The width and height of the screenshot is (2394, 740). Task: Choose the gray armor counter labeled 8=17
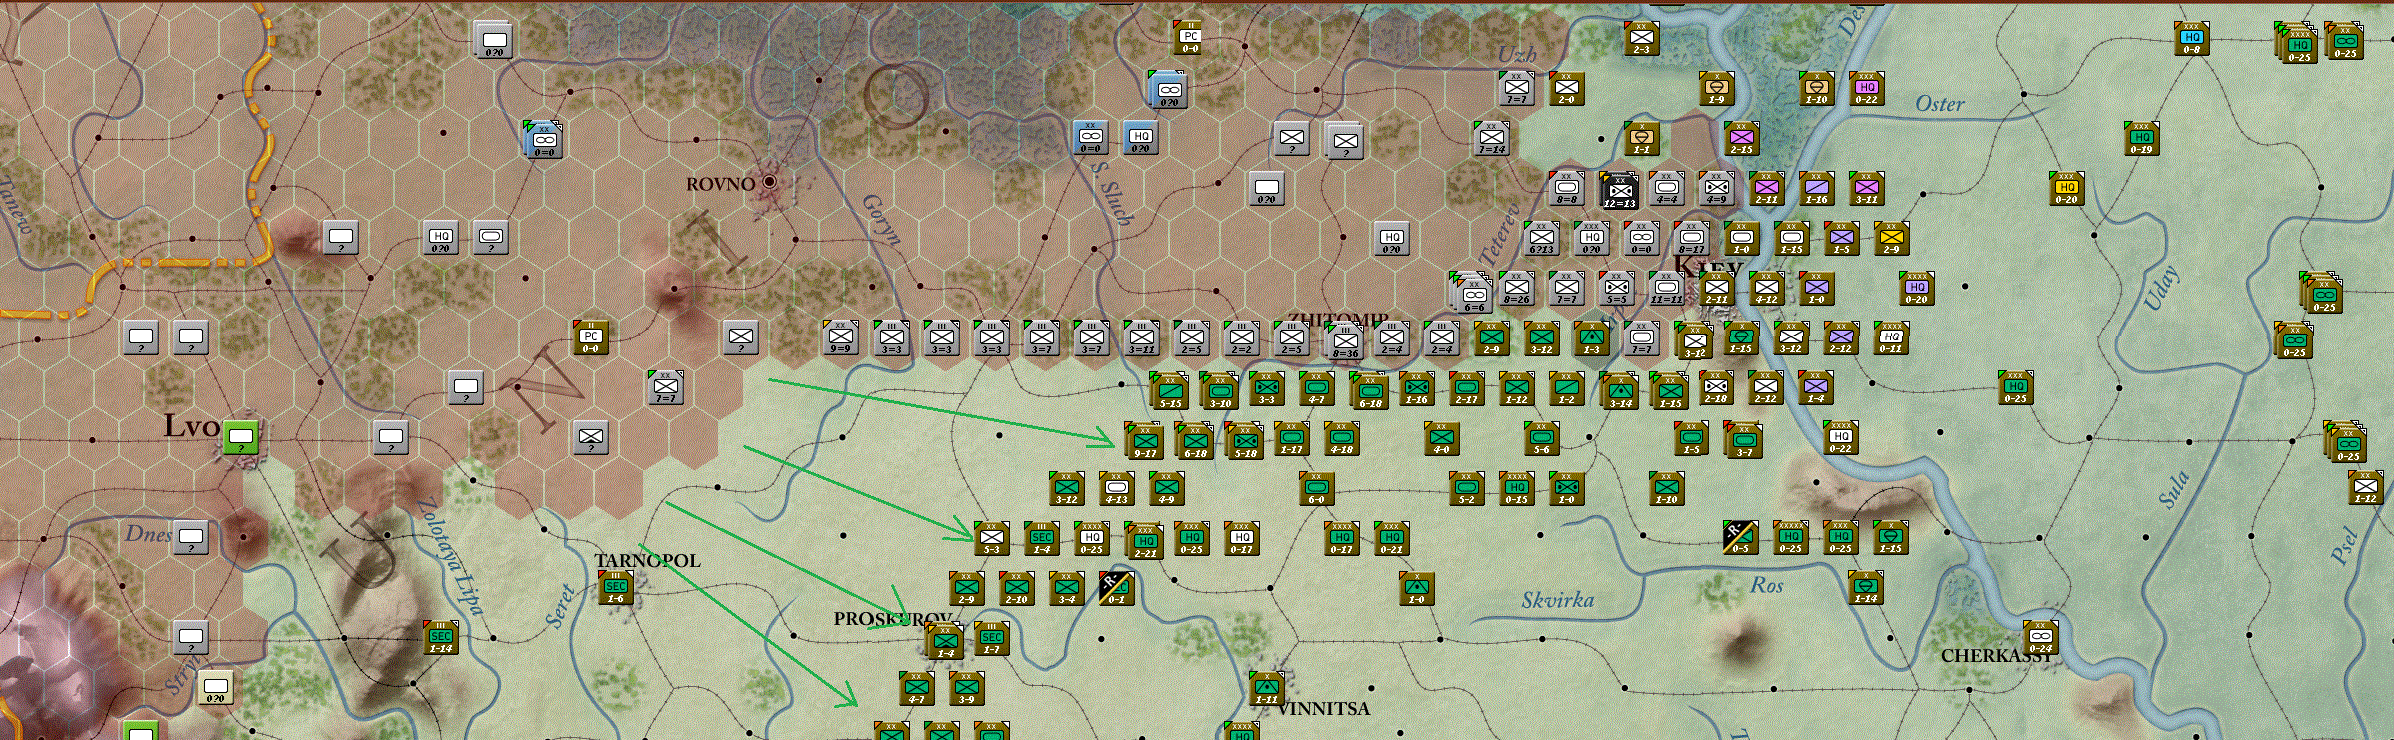[x=1691, y=238]
